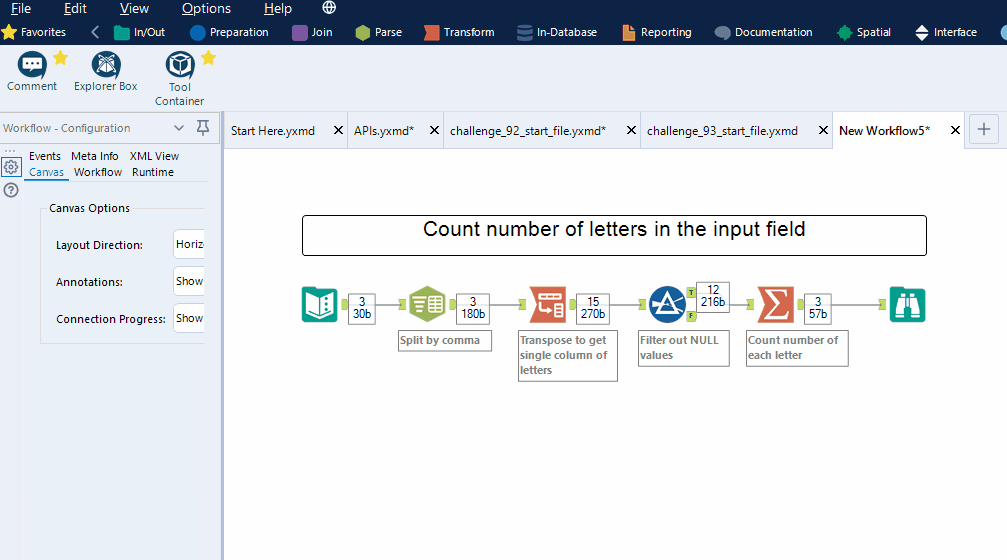Image resolution: width=1007 pixels, height=560 pixels.
Task: Toggle favorite star on Tool Container
Action: [x=208, y=58]
